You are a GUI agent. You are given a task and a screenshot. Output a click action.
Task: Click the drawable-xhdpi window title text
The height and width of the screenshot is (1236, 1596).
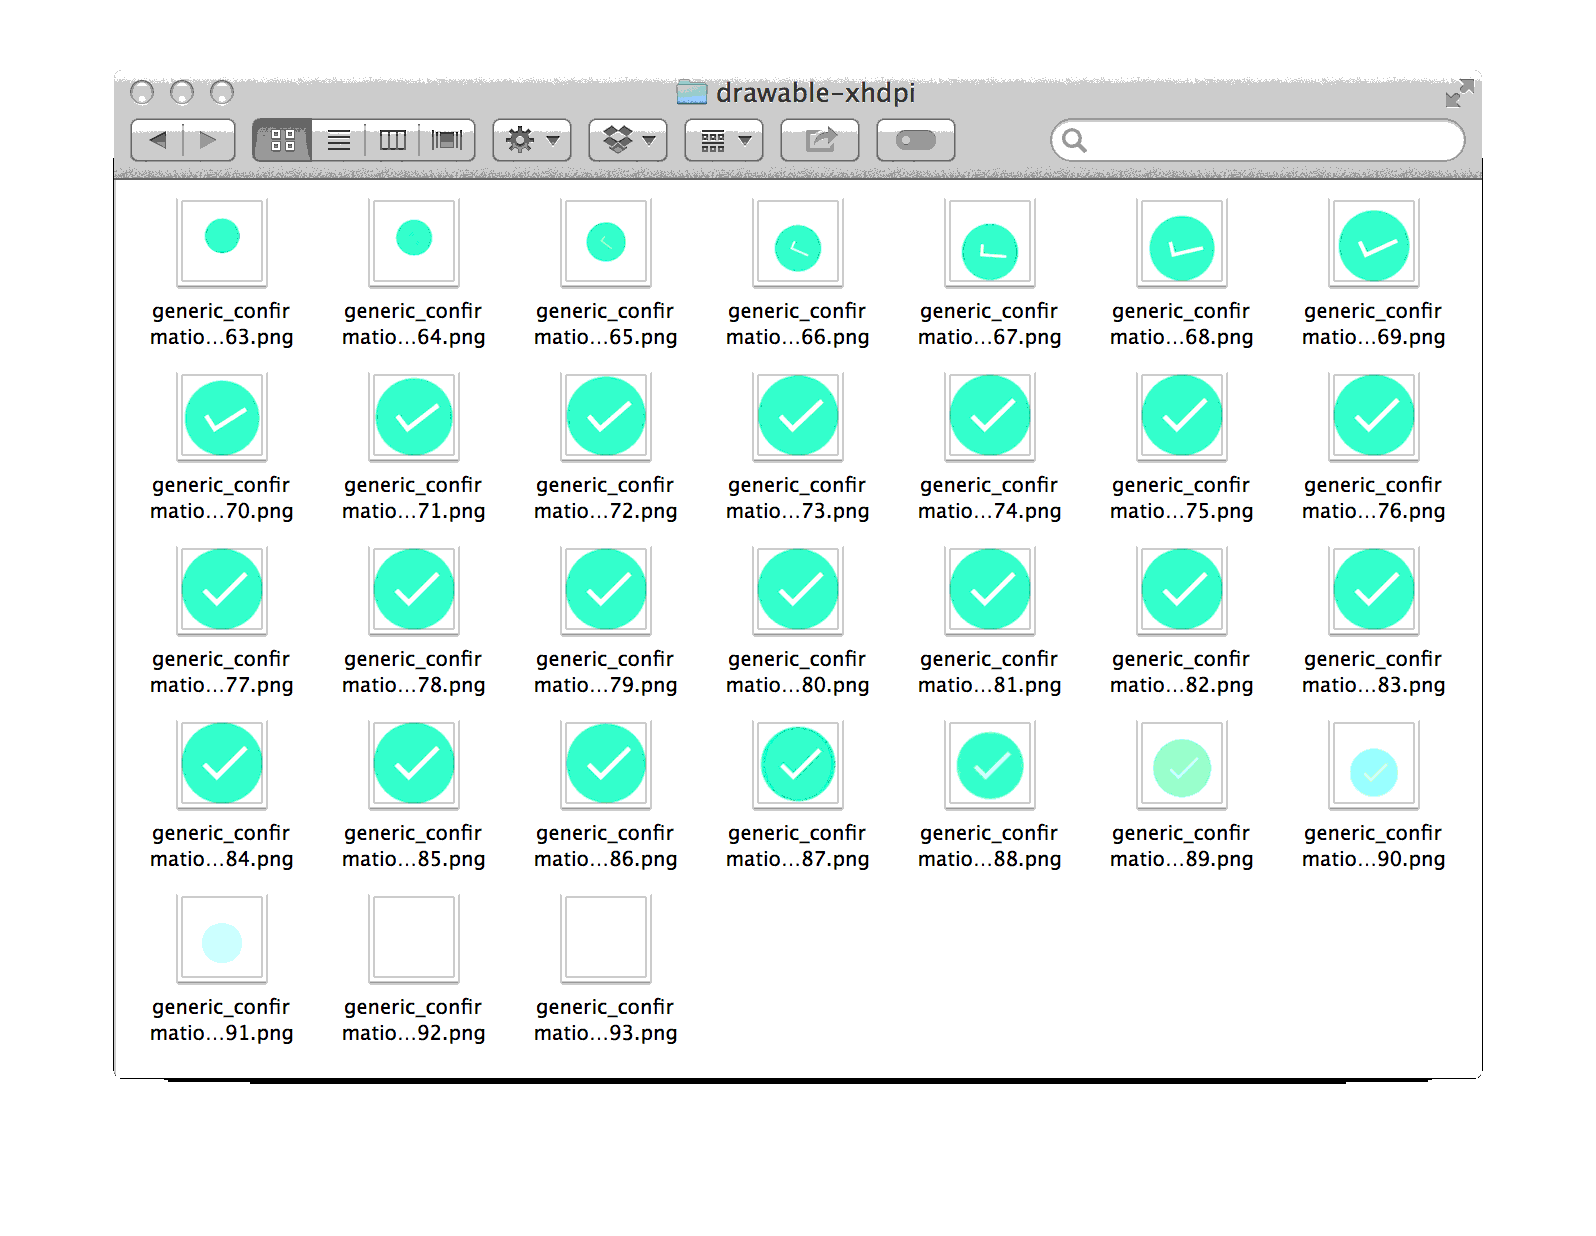point(816,93)
